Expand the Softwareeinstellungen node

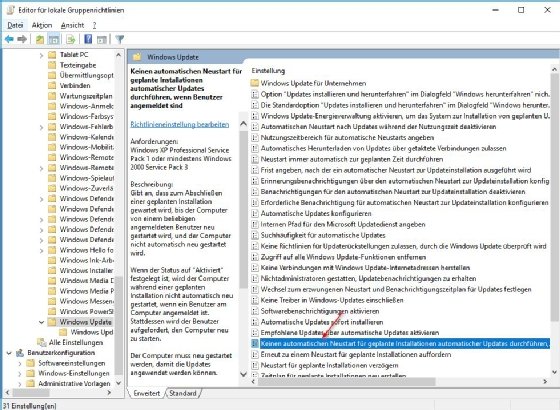click(20, 364)
